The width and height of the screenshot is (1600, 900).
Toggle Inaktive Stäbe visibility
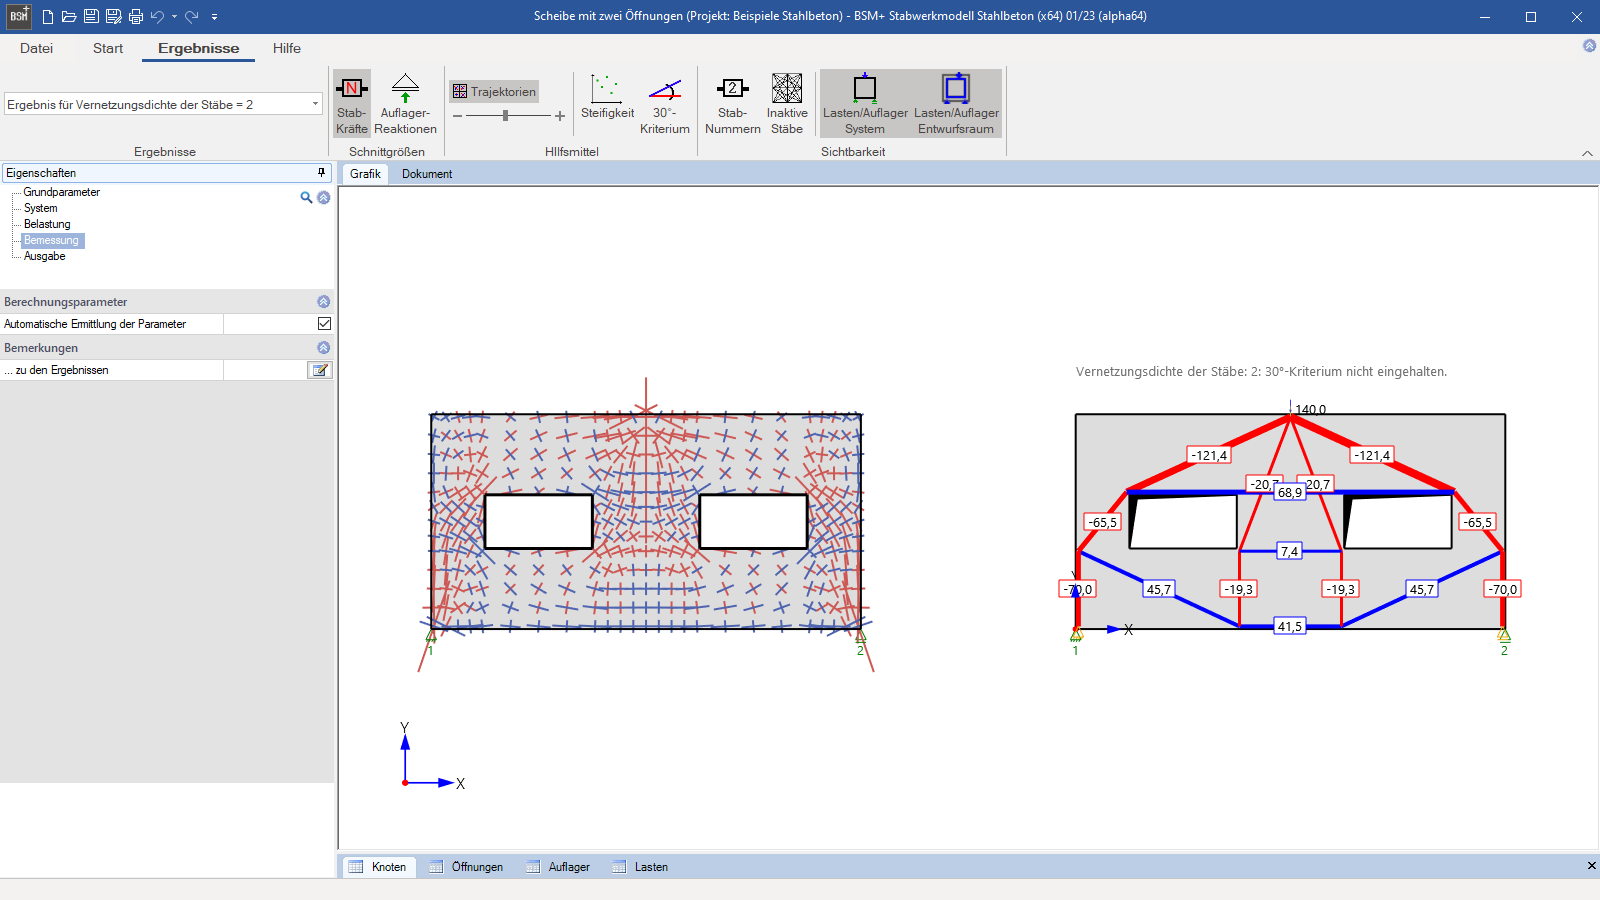[787, 103]
